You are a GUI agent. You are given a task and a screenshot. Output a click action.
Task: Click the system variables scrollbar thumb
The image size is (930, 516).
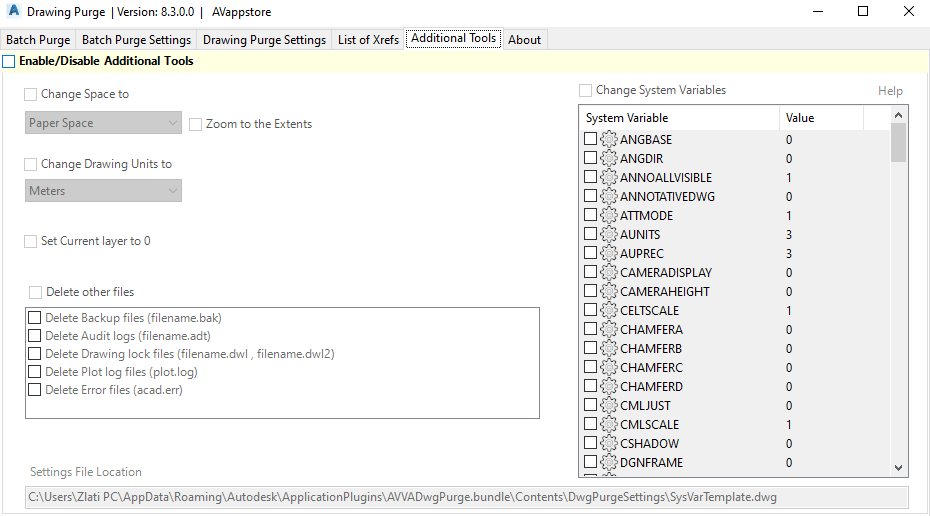[x=899, y=142]
